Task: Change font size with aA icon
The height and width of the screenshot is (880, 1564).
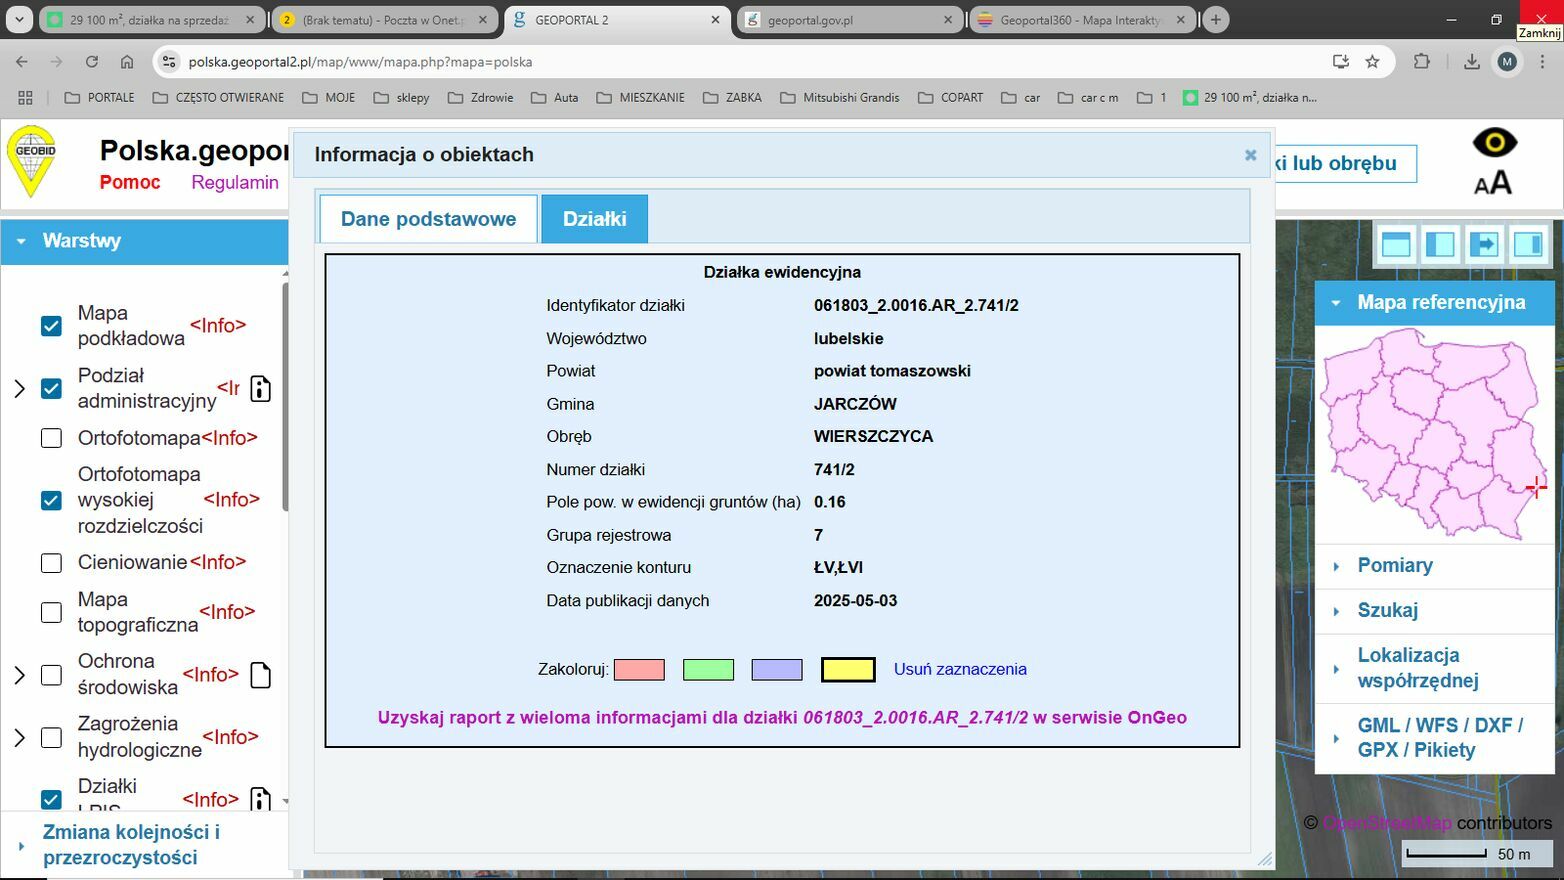Action: (1493, 182)
